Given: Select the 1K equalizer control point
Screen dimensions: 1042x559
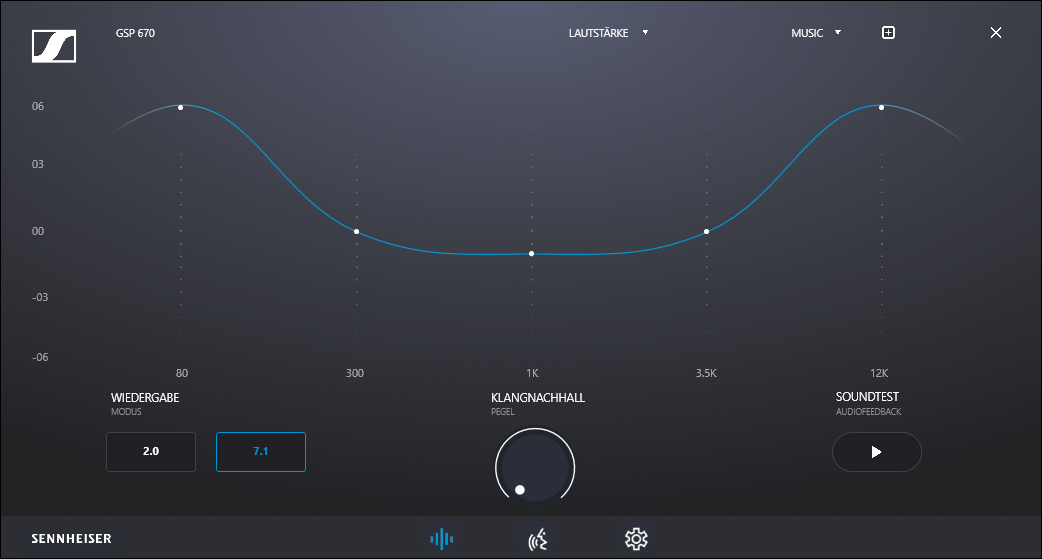Looking at the screenshot, I should pos(531,254).
